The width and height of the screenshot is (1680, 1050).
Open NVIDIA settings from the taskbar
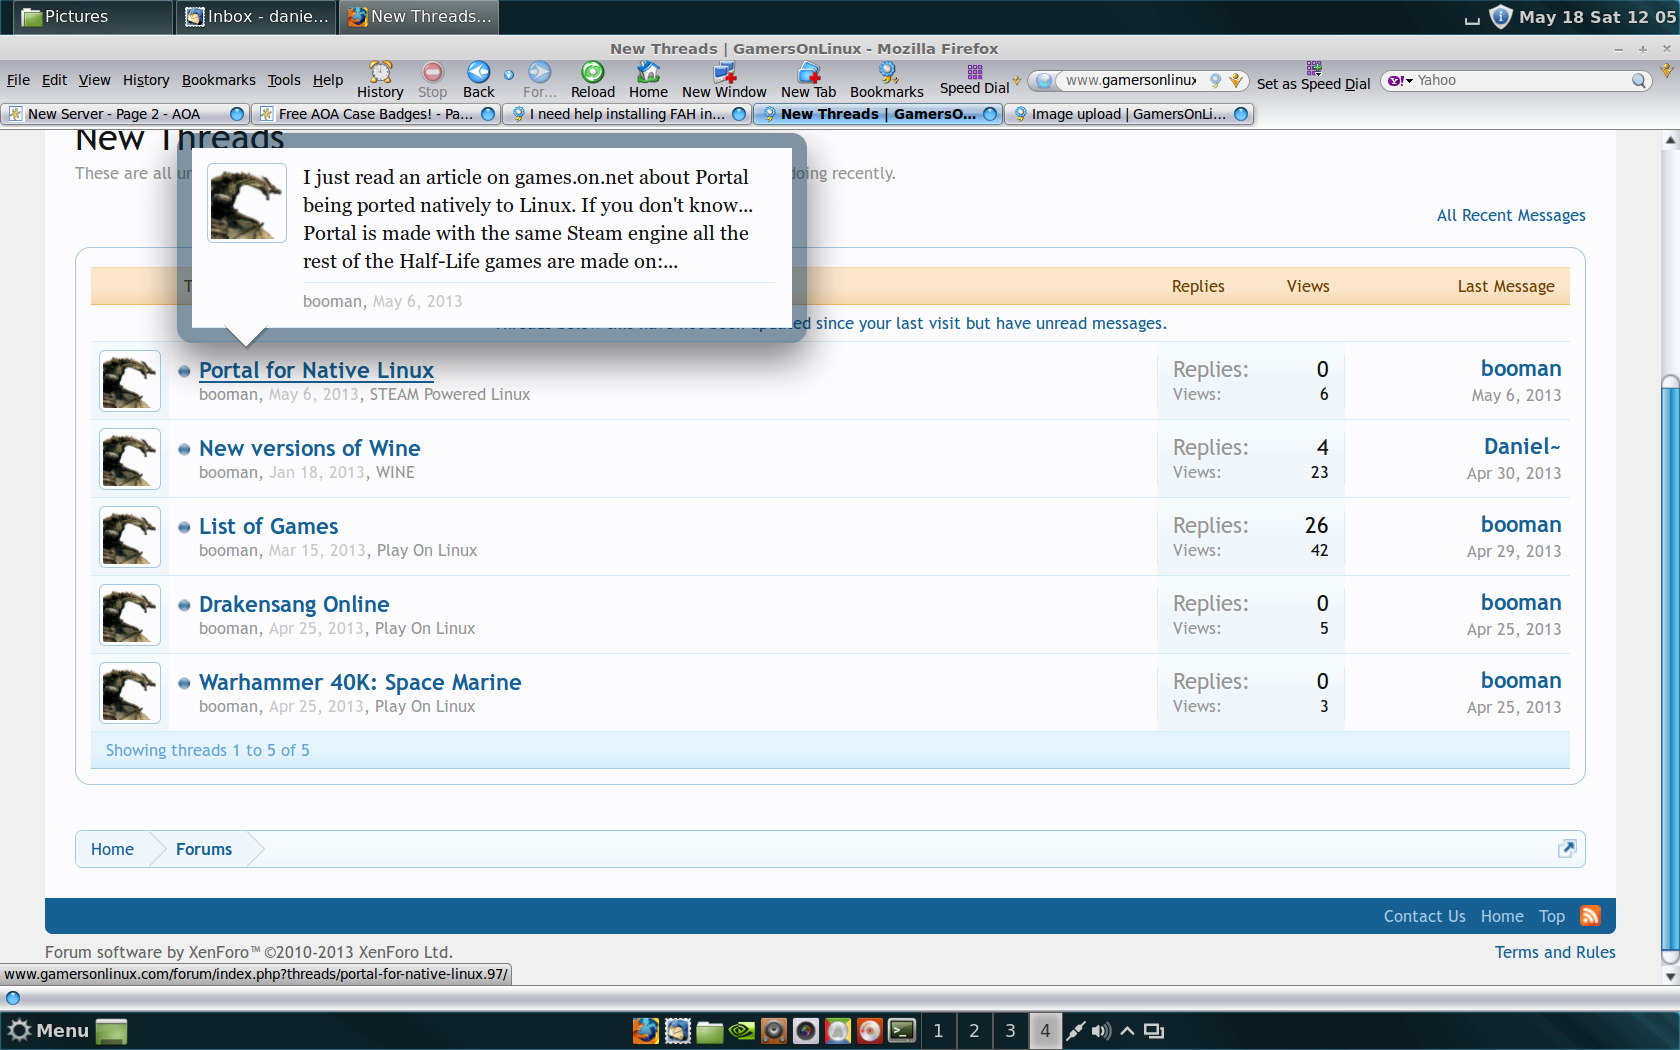[742, 1030]
